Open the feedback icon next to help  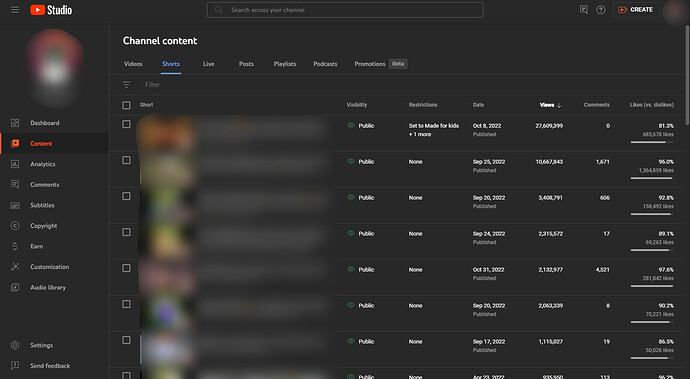click(584, 10)
